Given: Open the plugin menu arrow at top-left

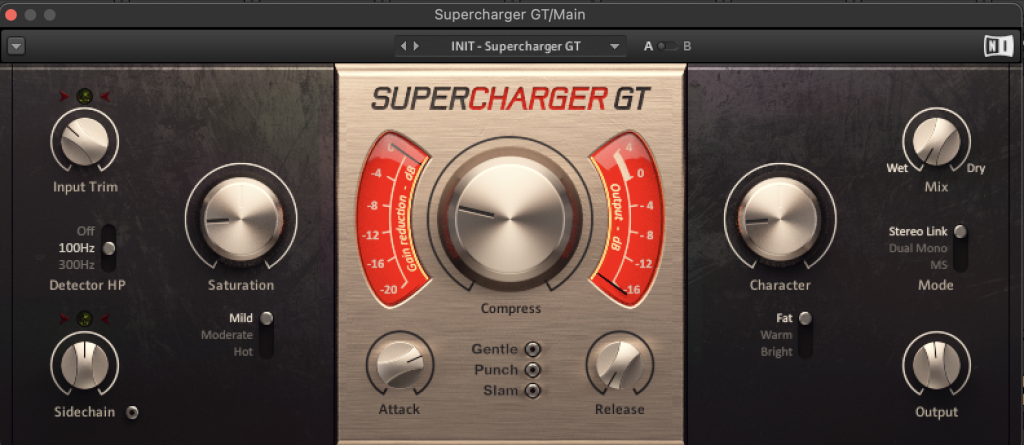Looking at the screenshot, I should point(16,46).
